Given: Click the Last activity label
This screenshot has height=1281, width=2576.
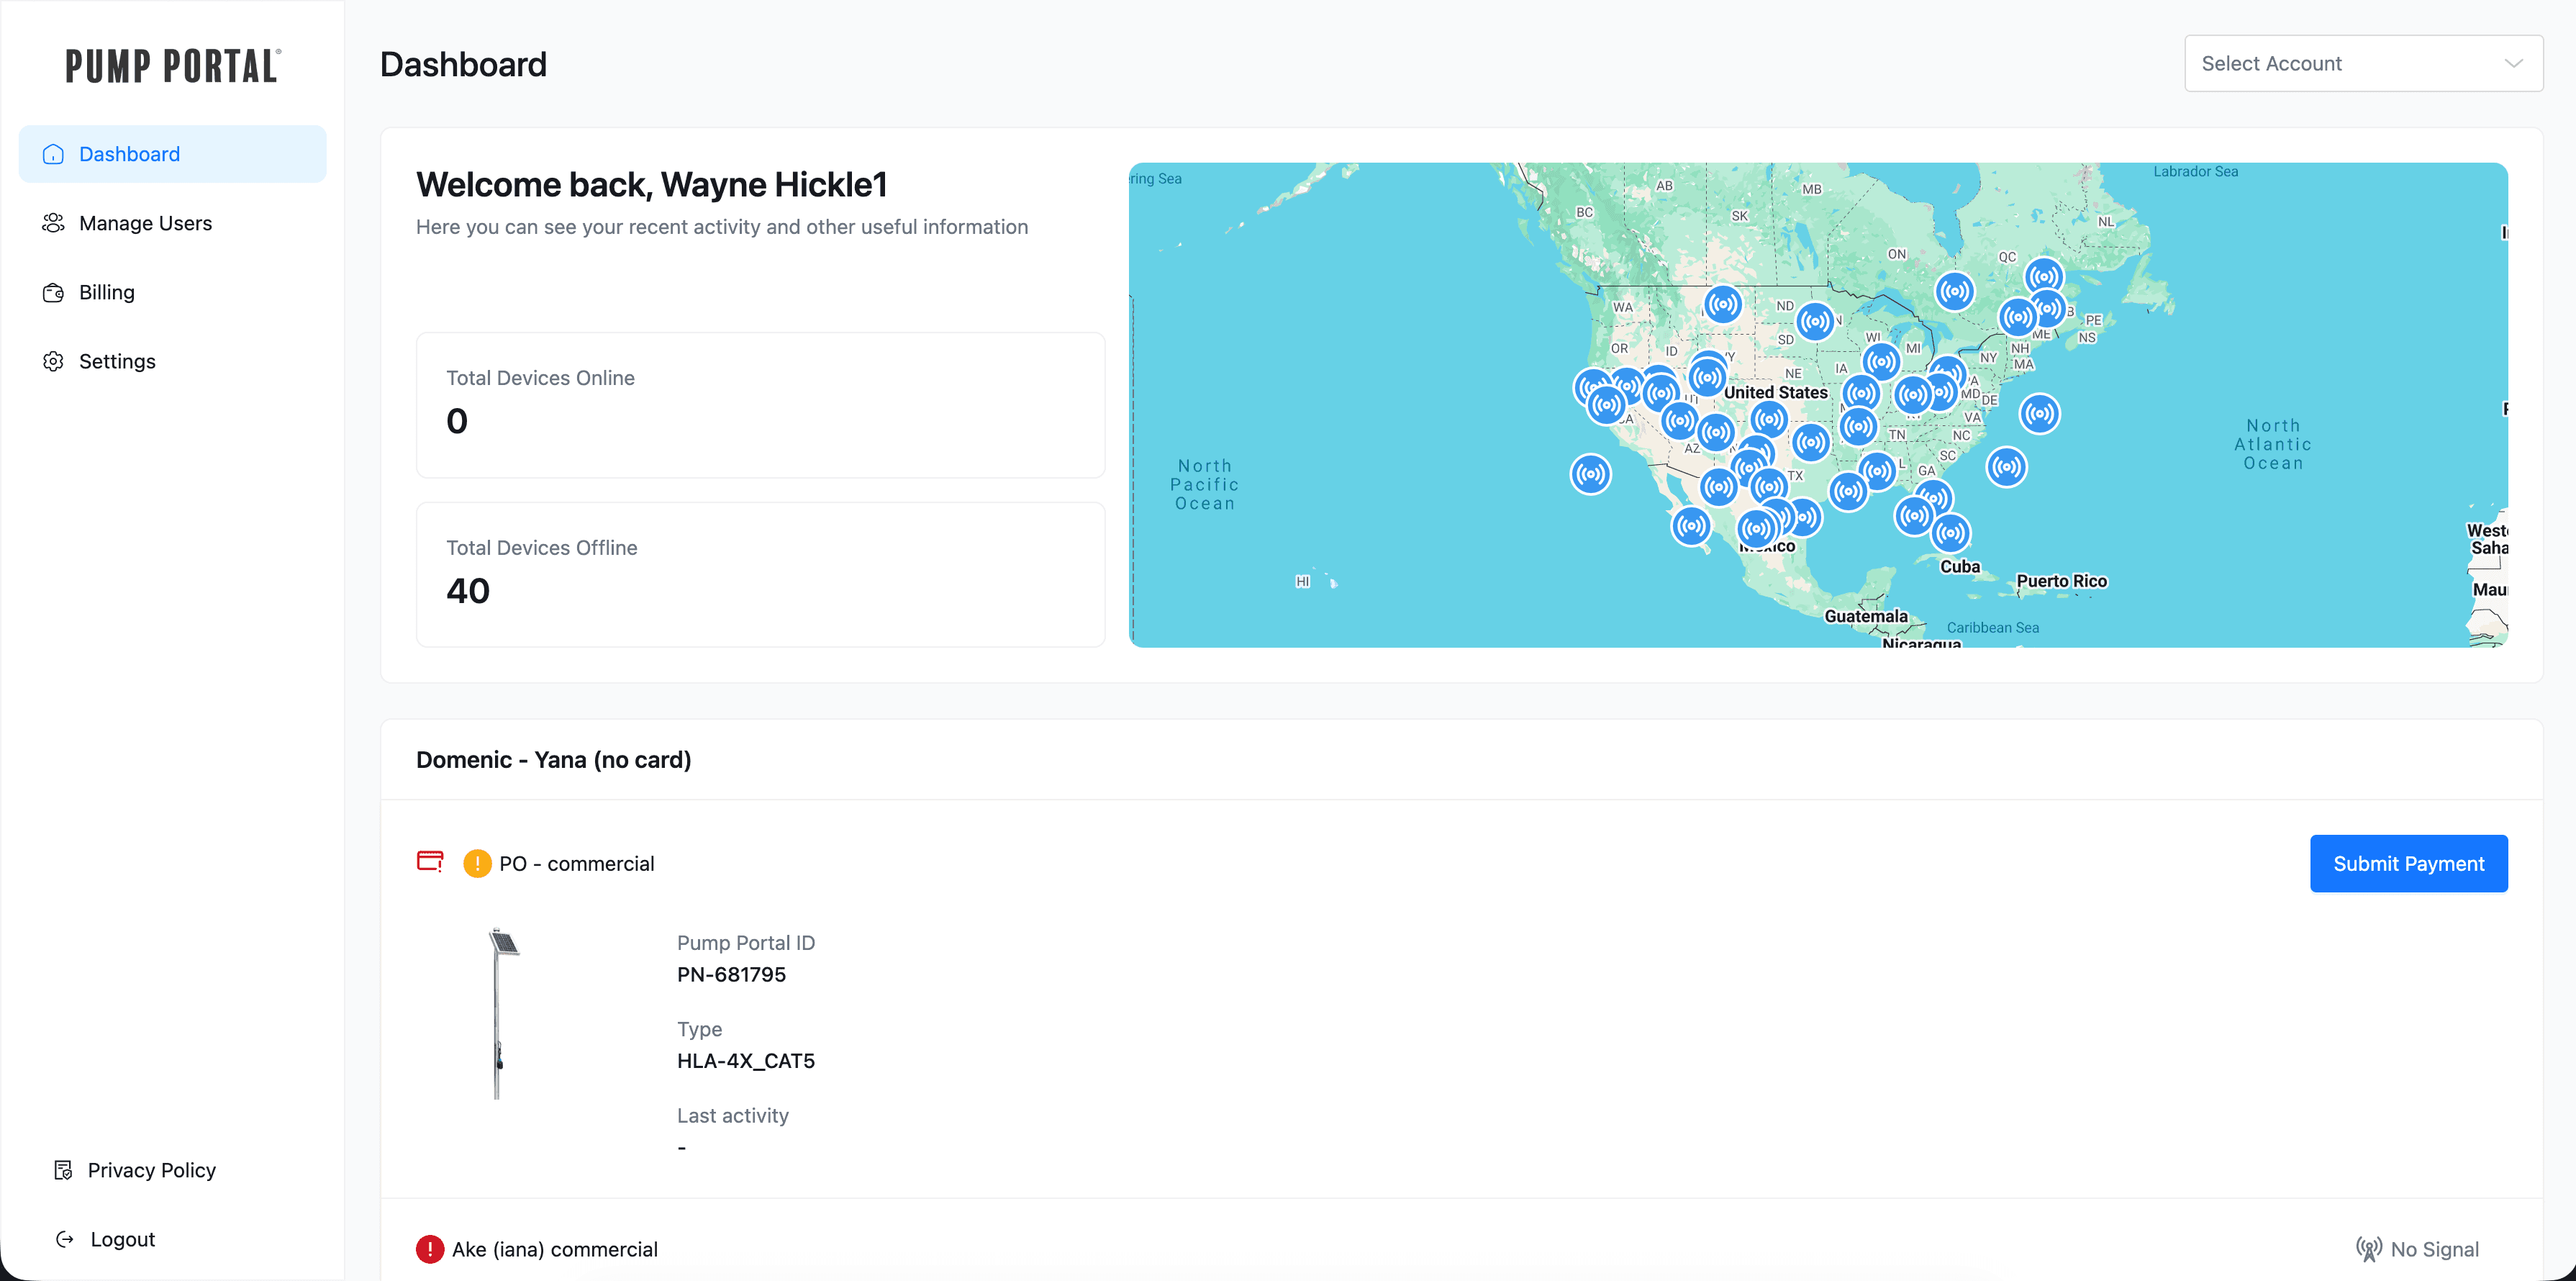Looking at the screenshot, I should point(732,1116).
